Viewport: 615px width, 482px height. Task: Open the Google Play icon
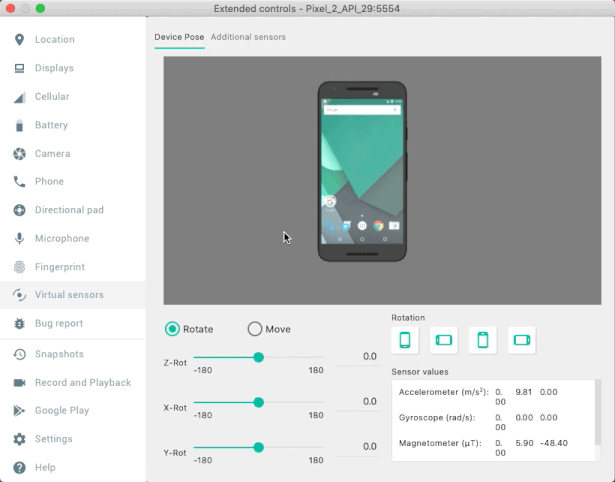tap(19, 411)
